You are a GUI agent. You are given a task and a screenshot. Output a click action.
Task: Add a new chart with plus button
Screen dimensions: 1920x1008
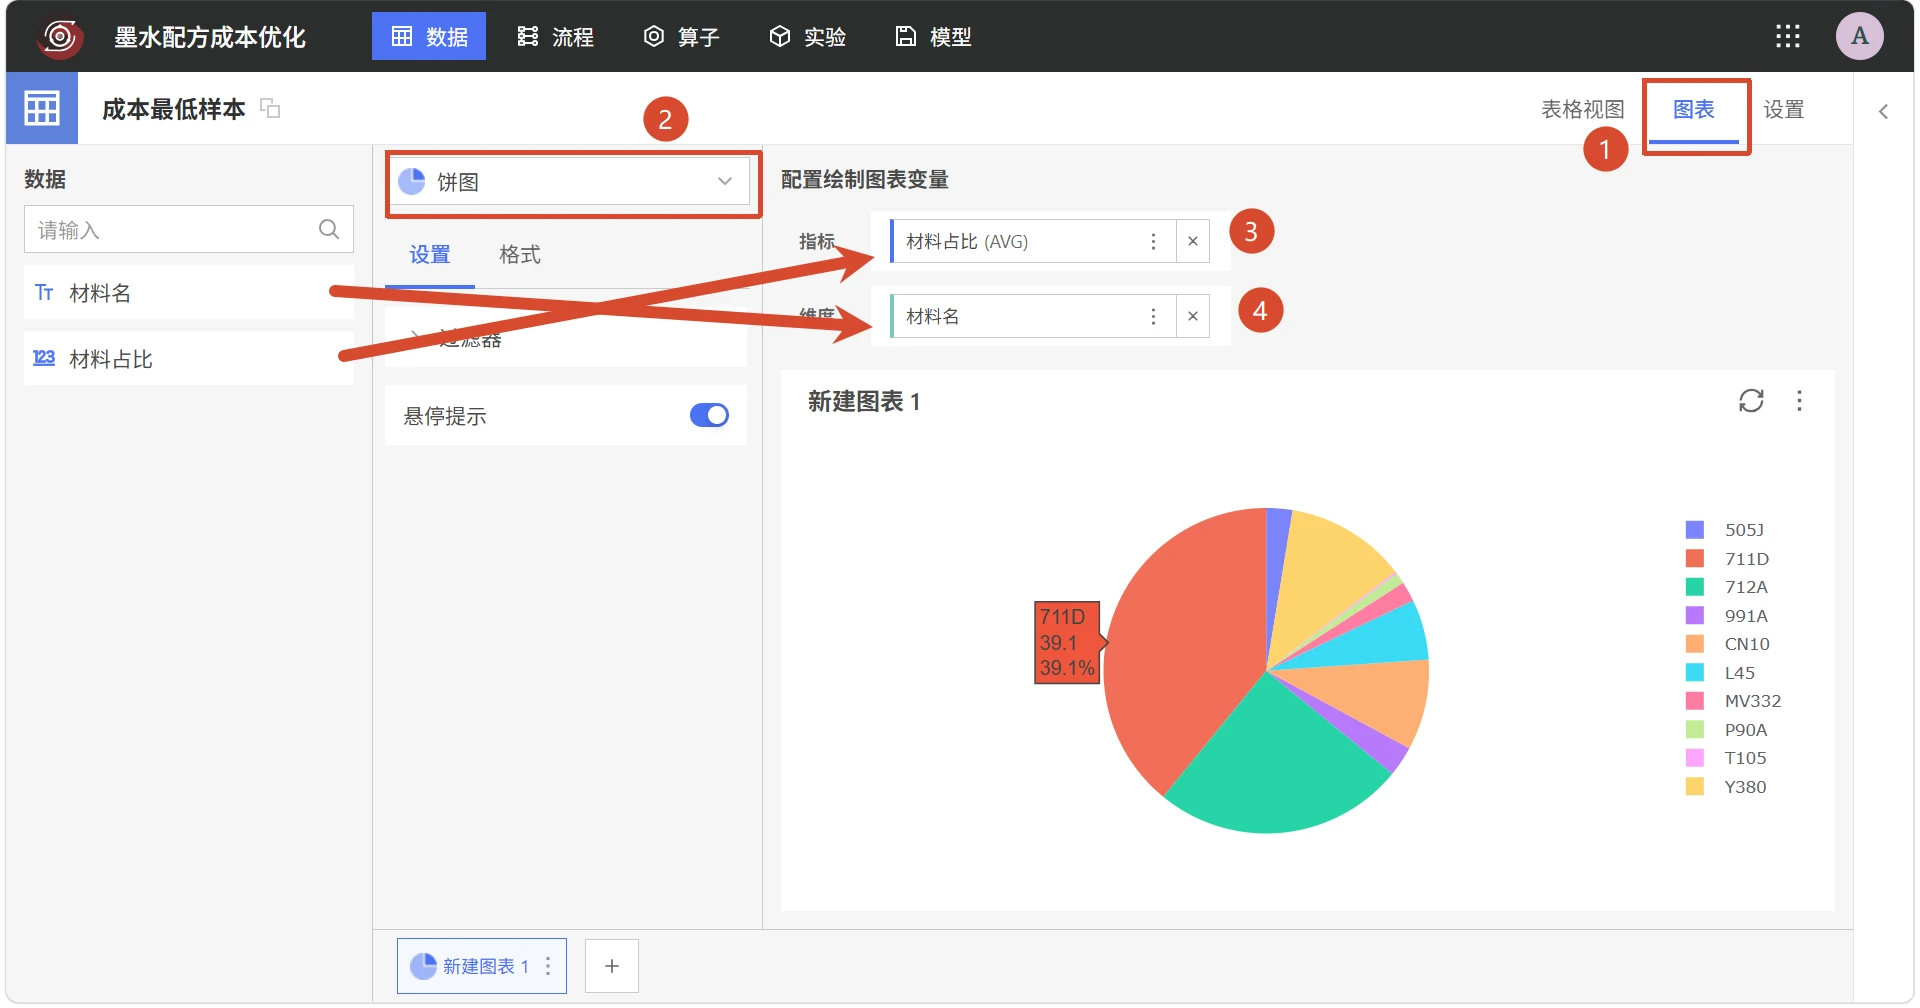612,966
